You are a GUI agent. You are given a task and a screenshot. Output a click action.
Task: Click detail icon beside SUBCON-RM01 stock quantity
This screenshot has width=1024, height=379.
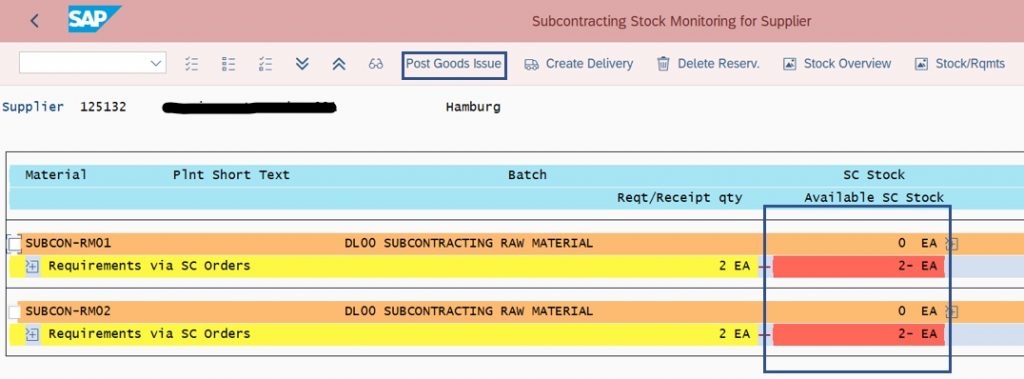pyautogui.click(x=951, y=244)
